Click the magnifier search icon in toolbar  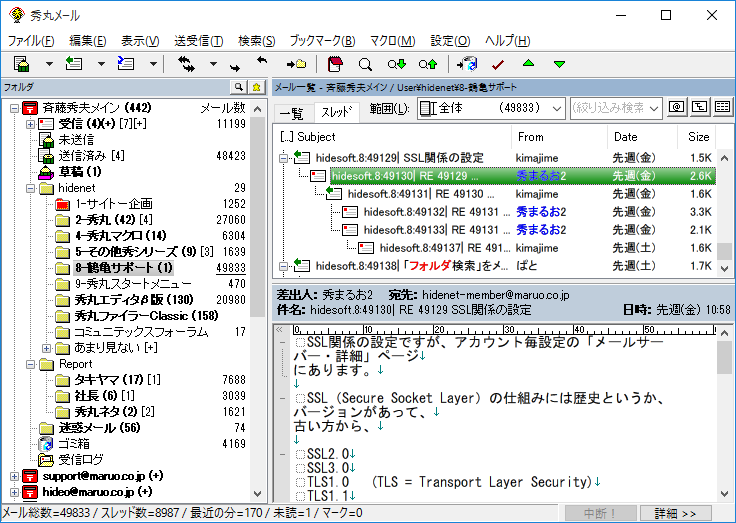click(x=365, y=64)
